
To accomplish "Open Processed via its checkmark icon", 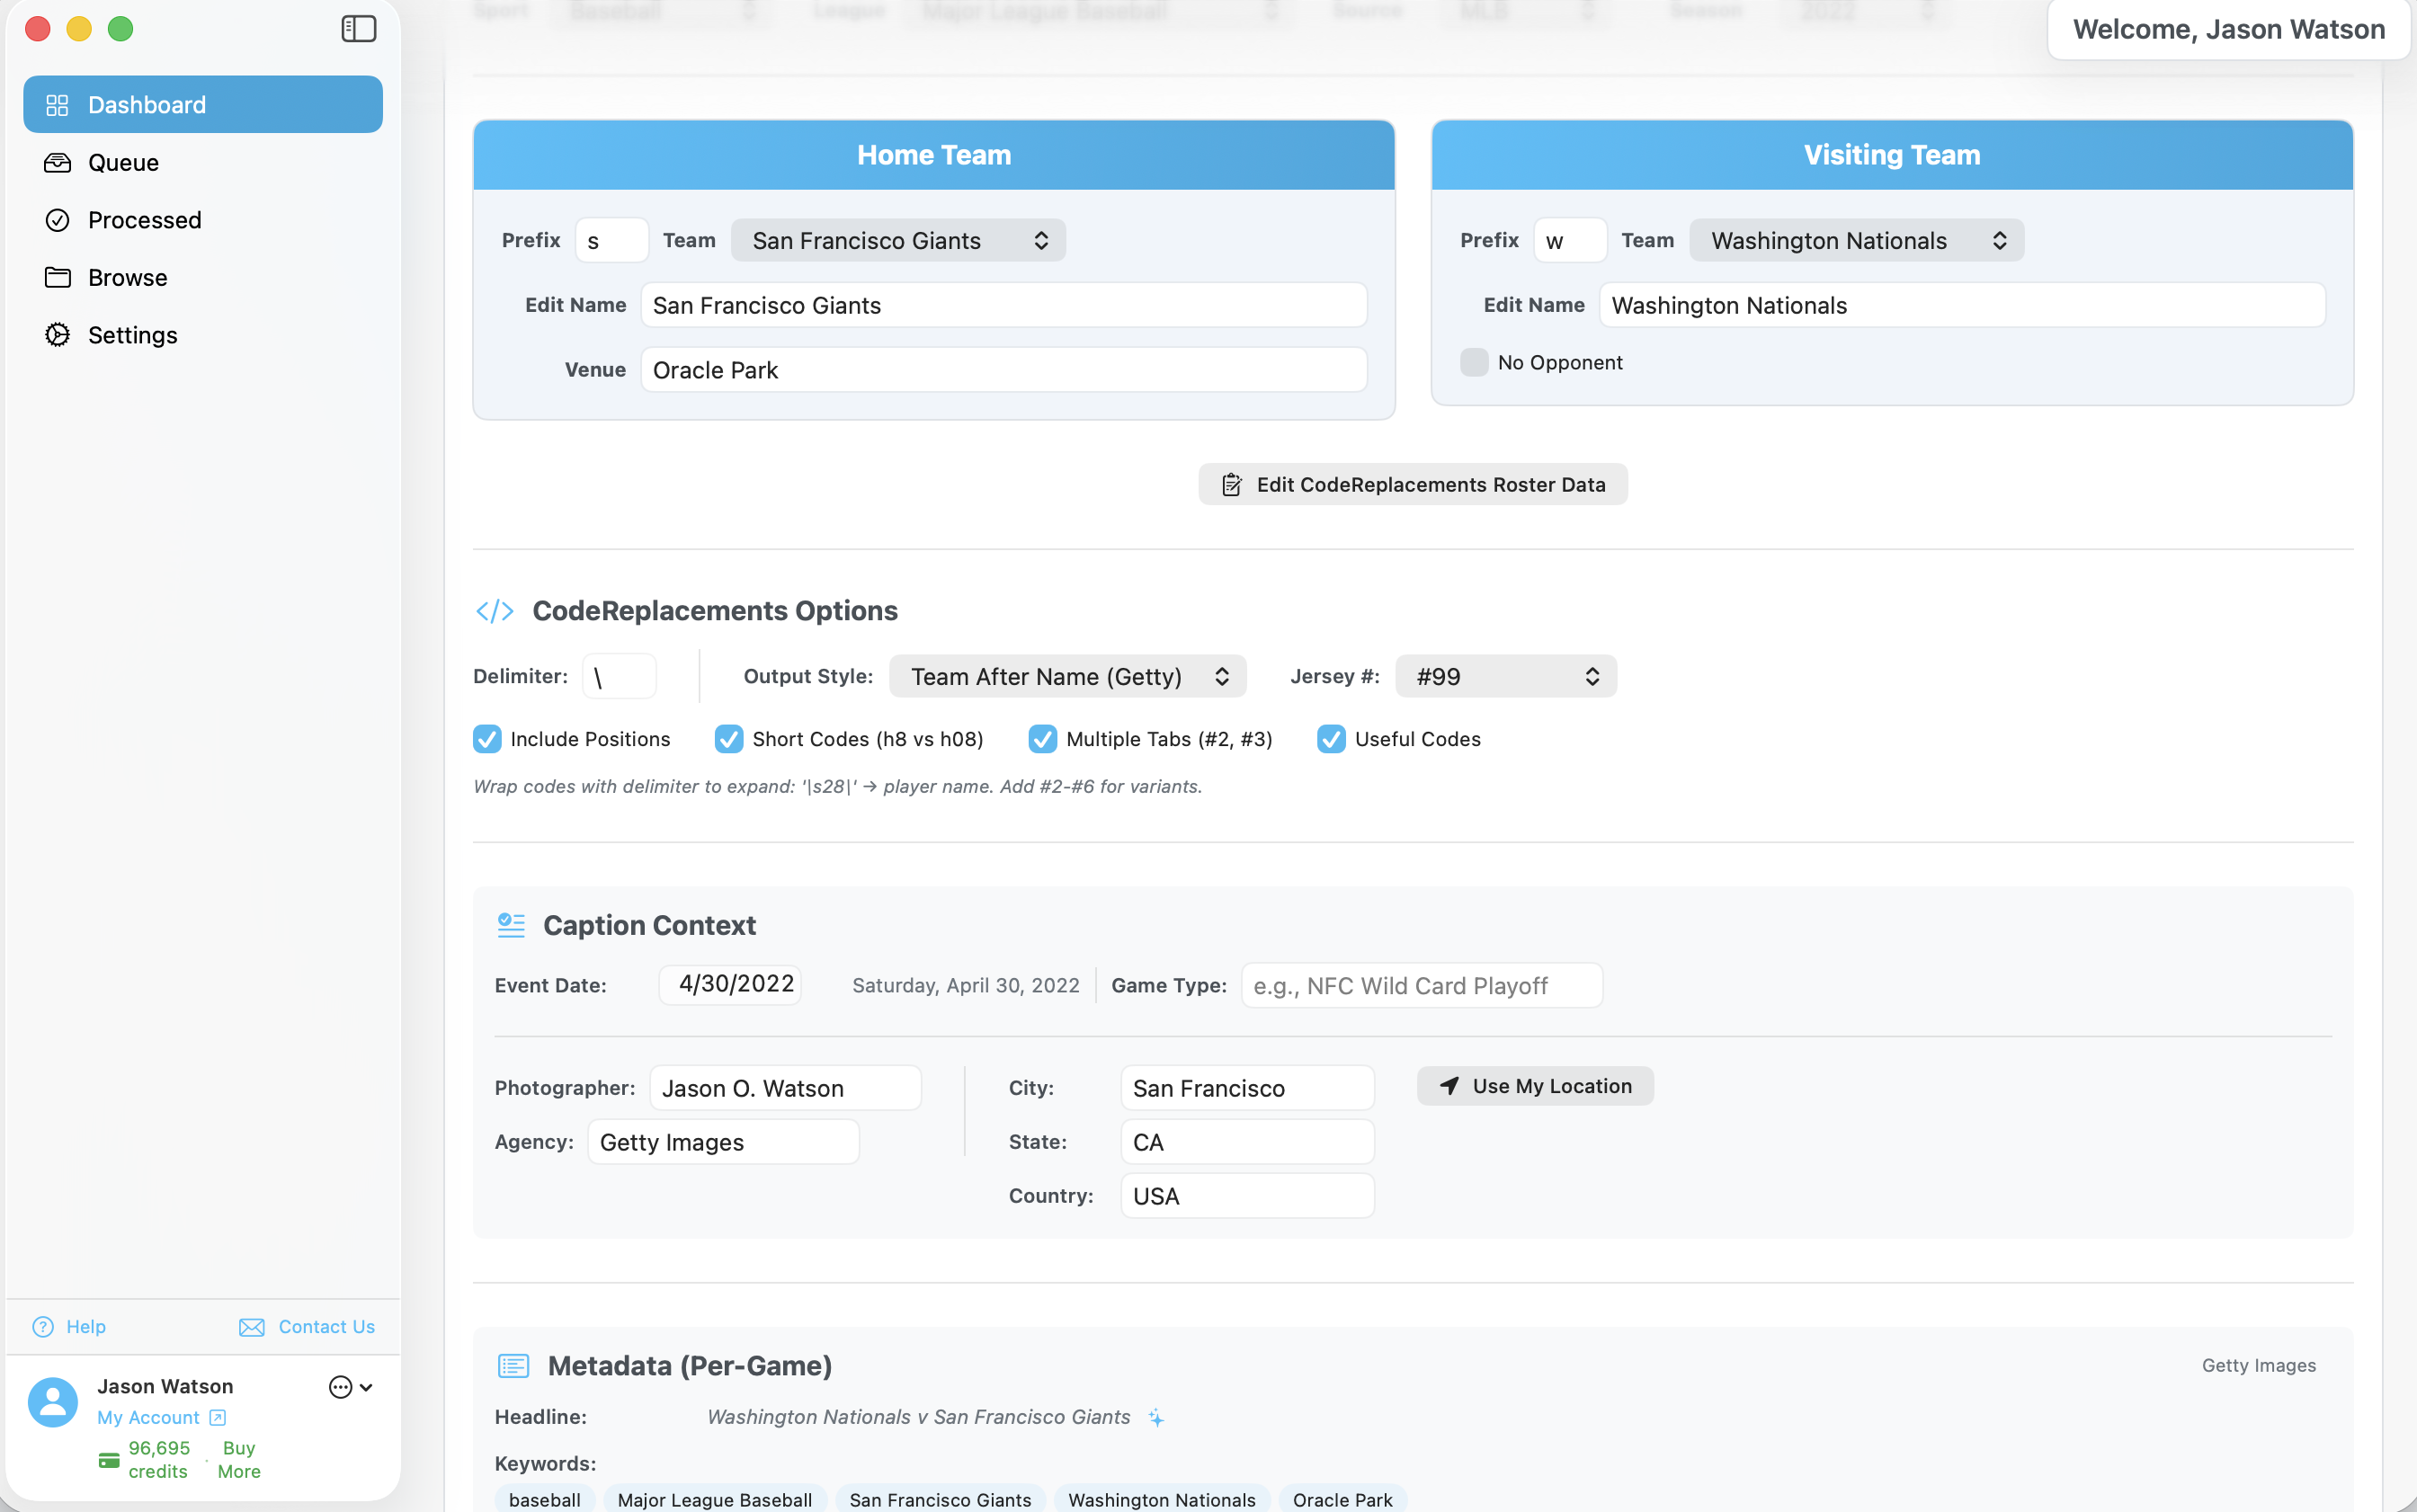I will click(x=58, y=220).
